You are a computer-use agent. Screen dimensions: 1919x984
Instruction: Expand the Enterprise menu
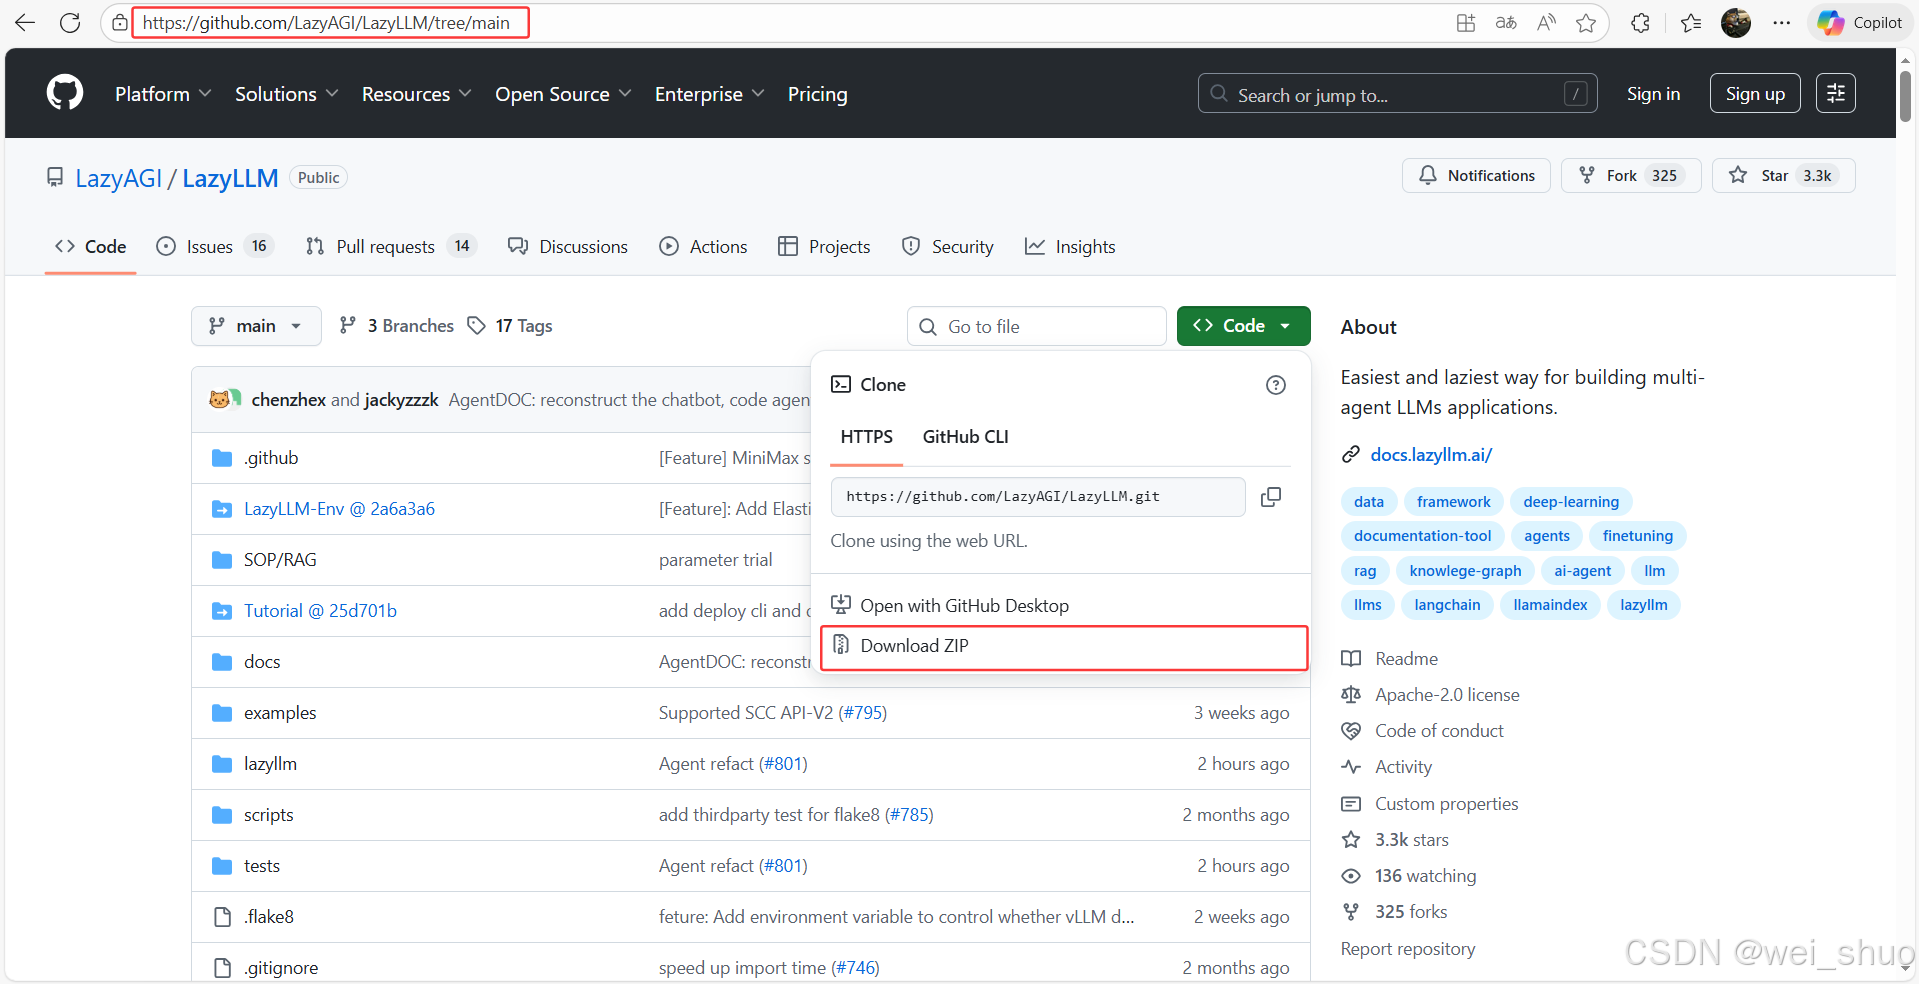pyautogui.click(x=709, y=94)
